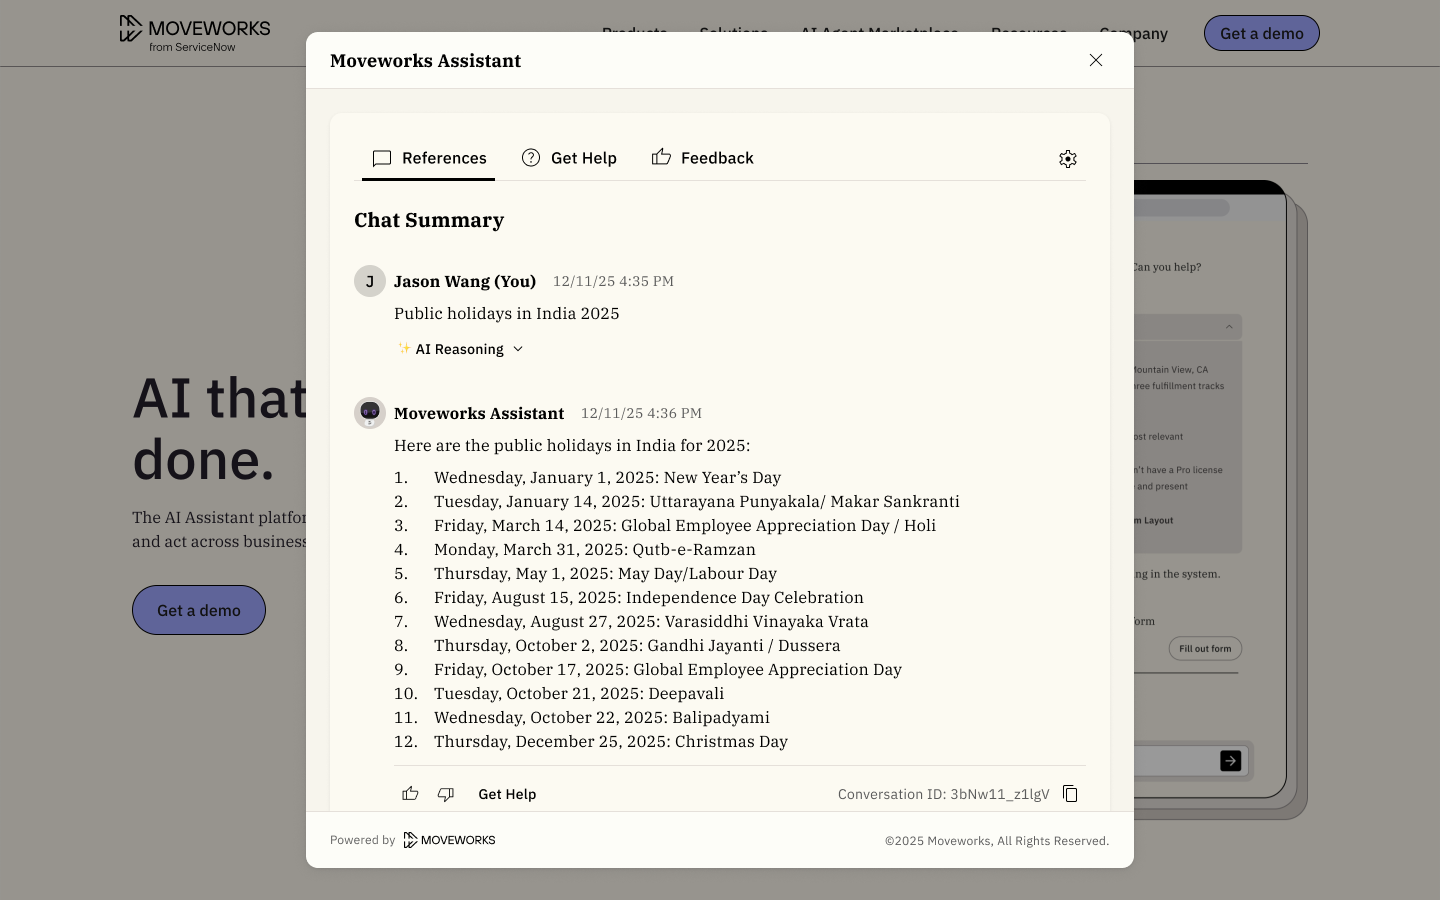Click the Get a demo button under the headline
The height and width of the screenshot is (900, 1440).
199,610
